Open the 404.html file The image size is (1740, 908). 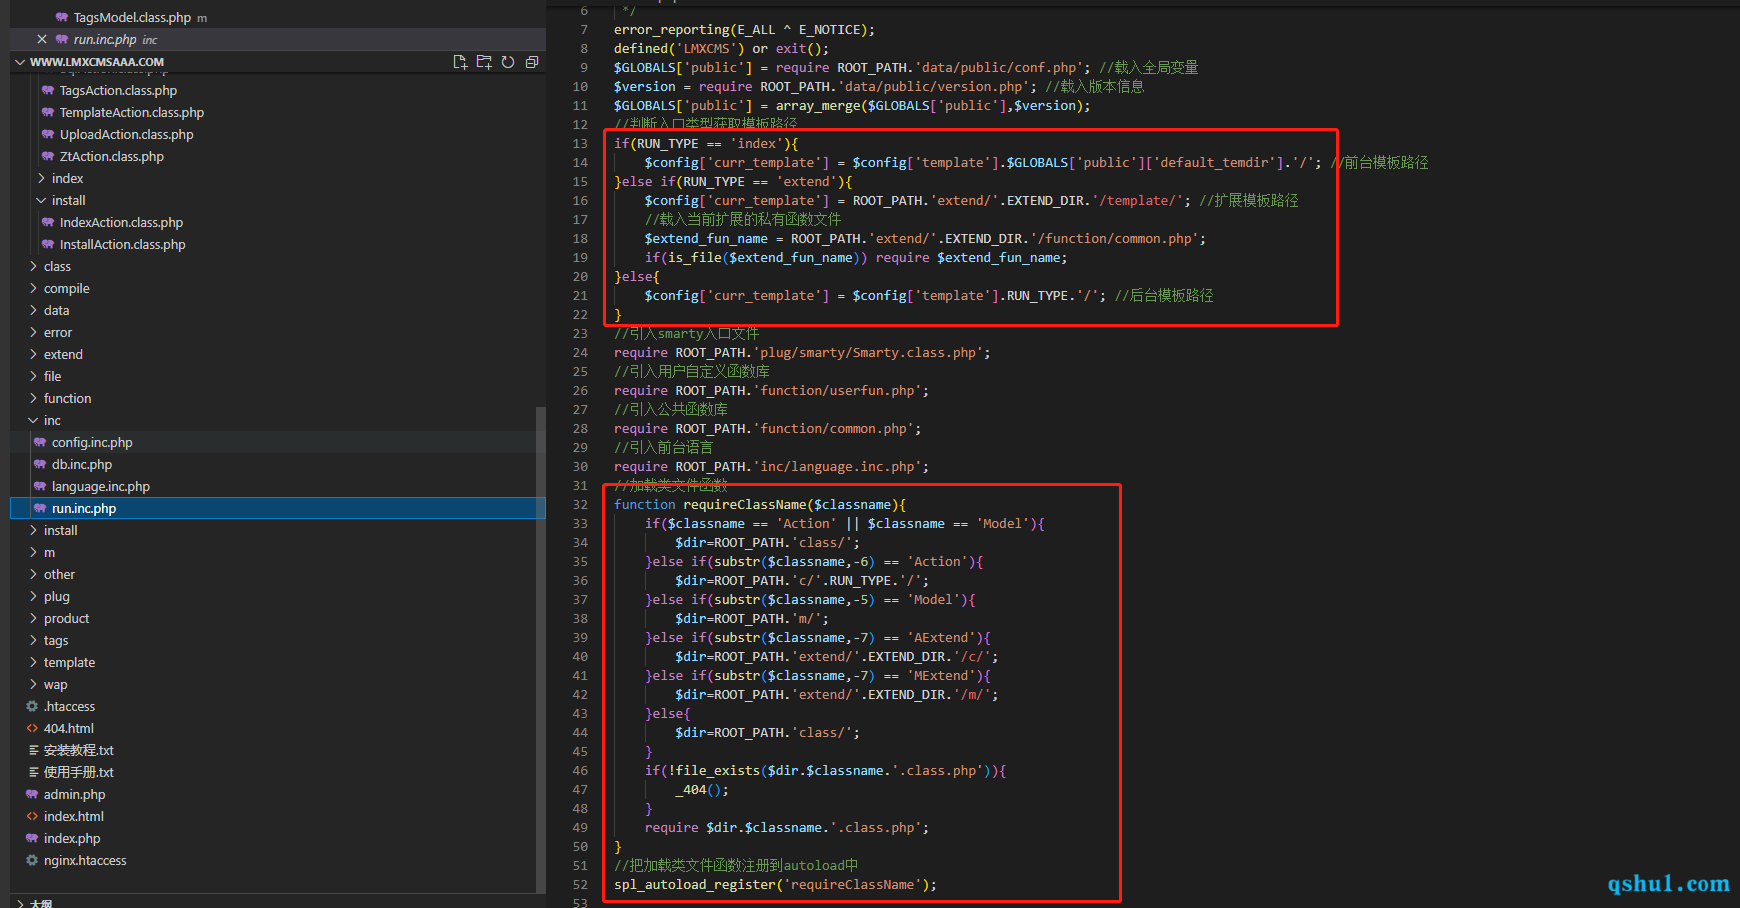(x=69, y=728)
